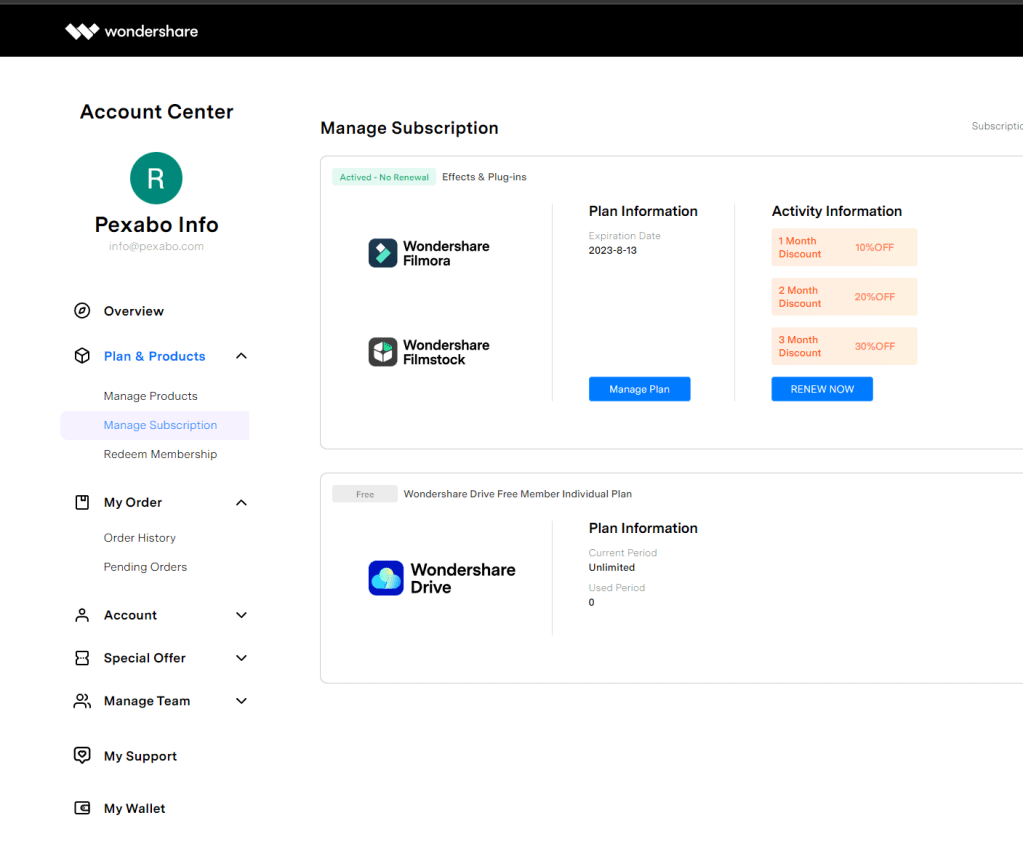Go to Order History

(x=140, y=538)
